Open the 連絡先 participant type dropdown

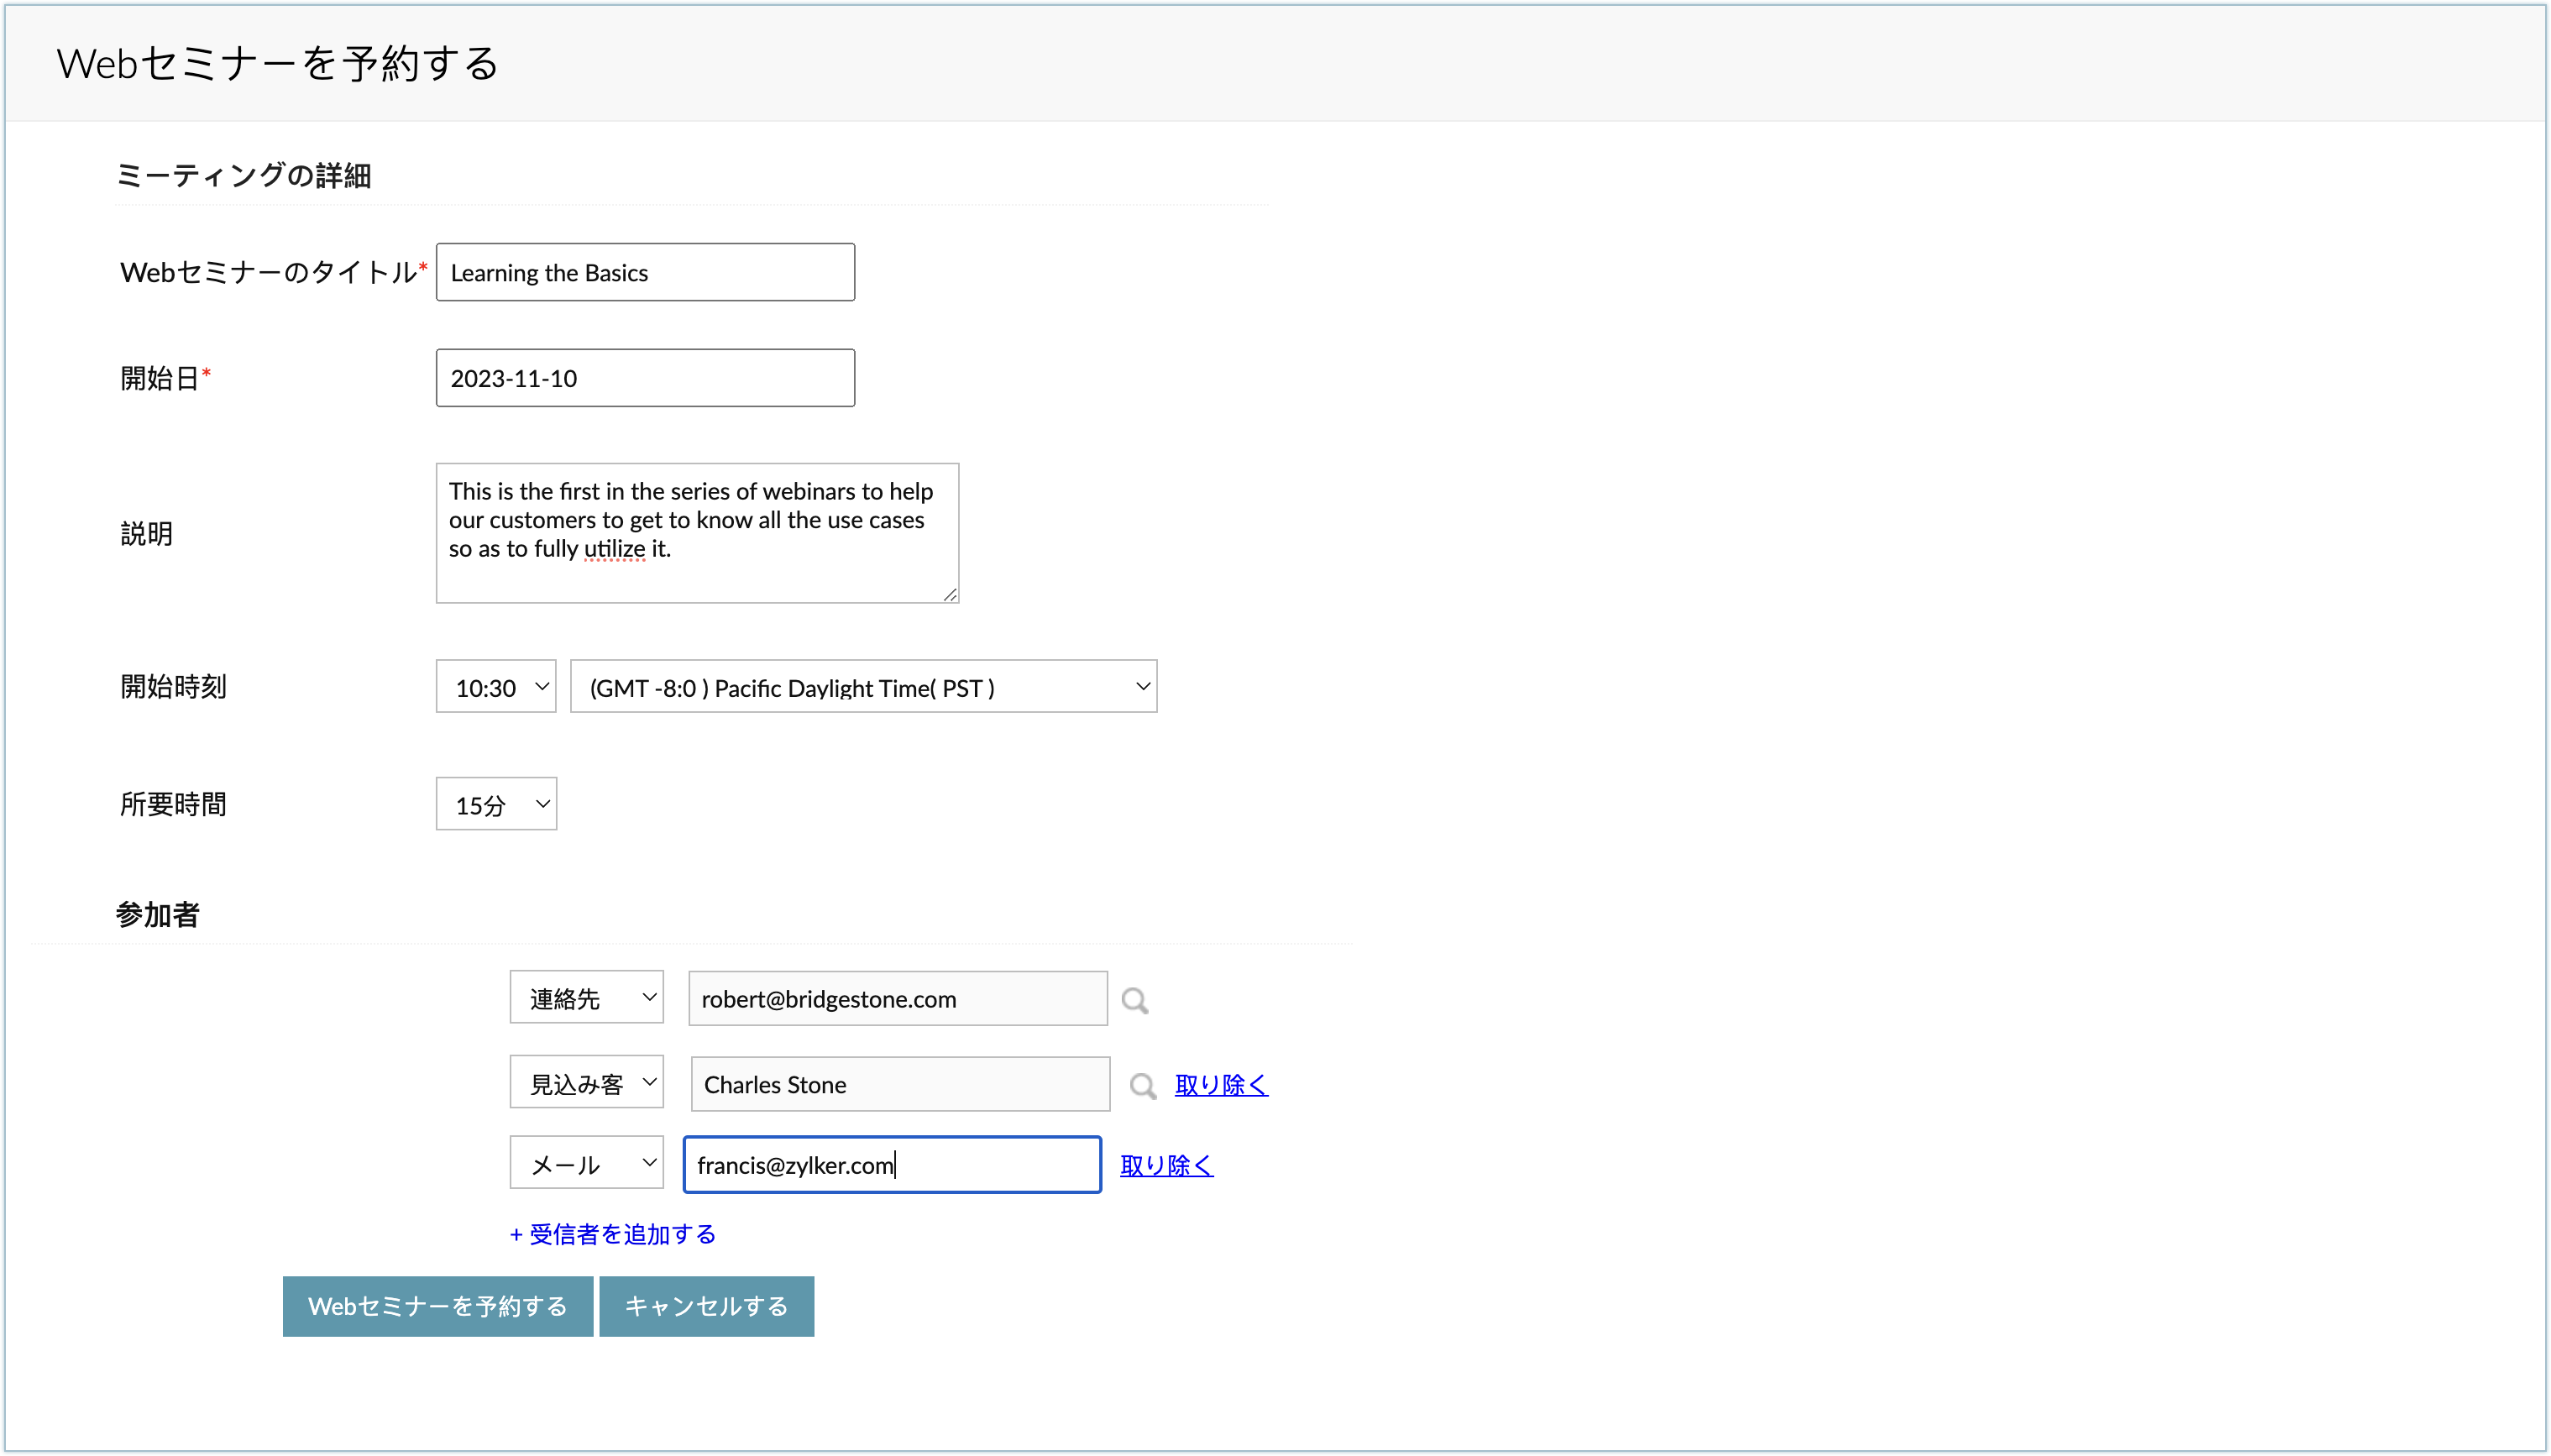click(587, 998)
